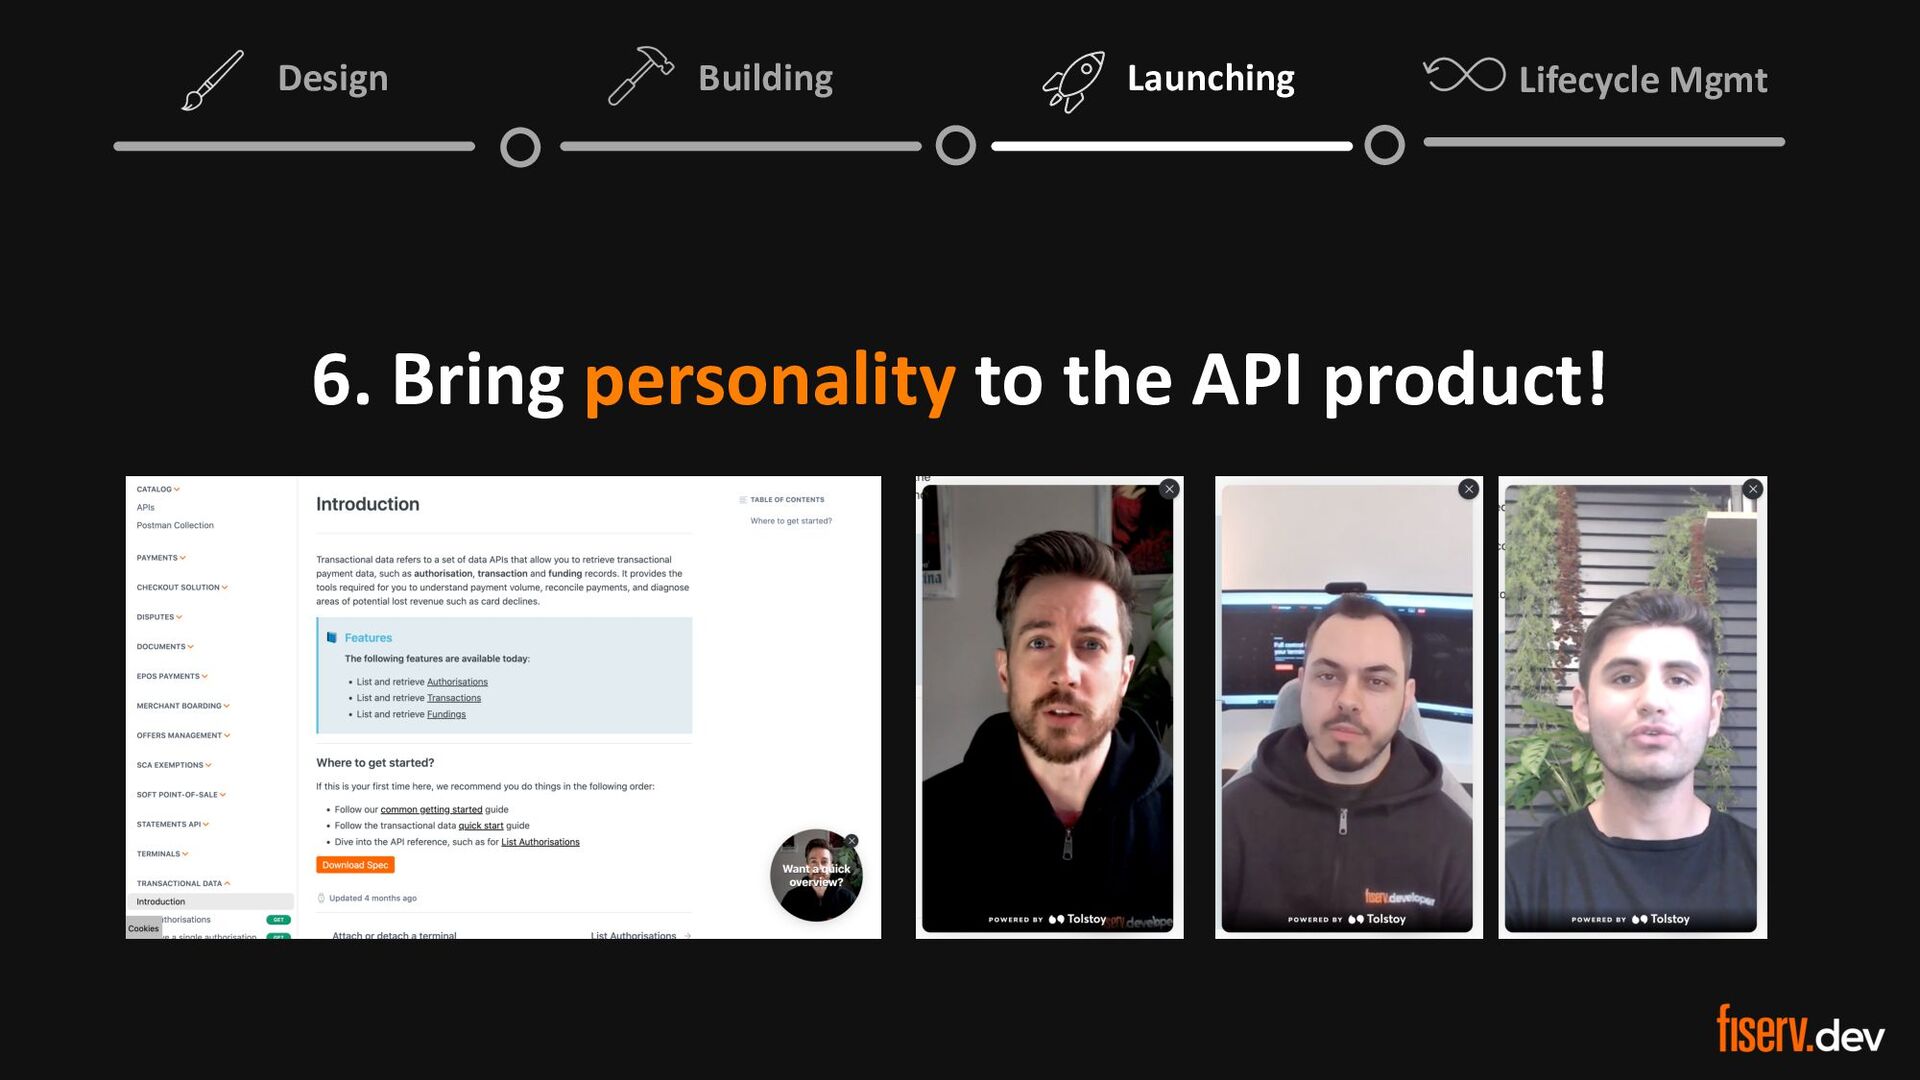
Task: Open the Authorisations link in Features
Action: (457, 682)
